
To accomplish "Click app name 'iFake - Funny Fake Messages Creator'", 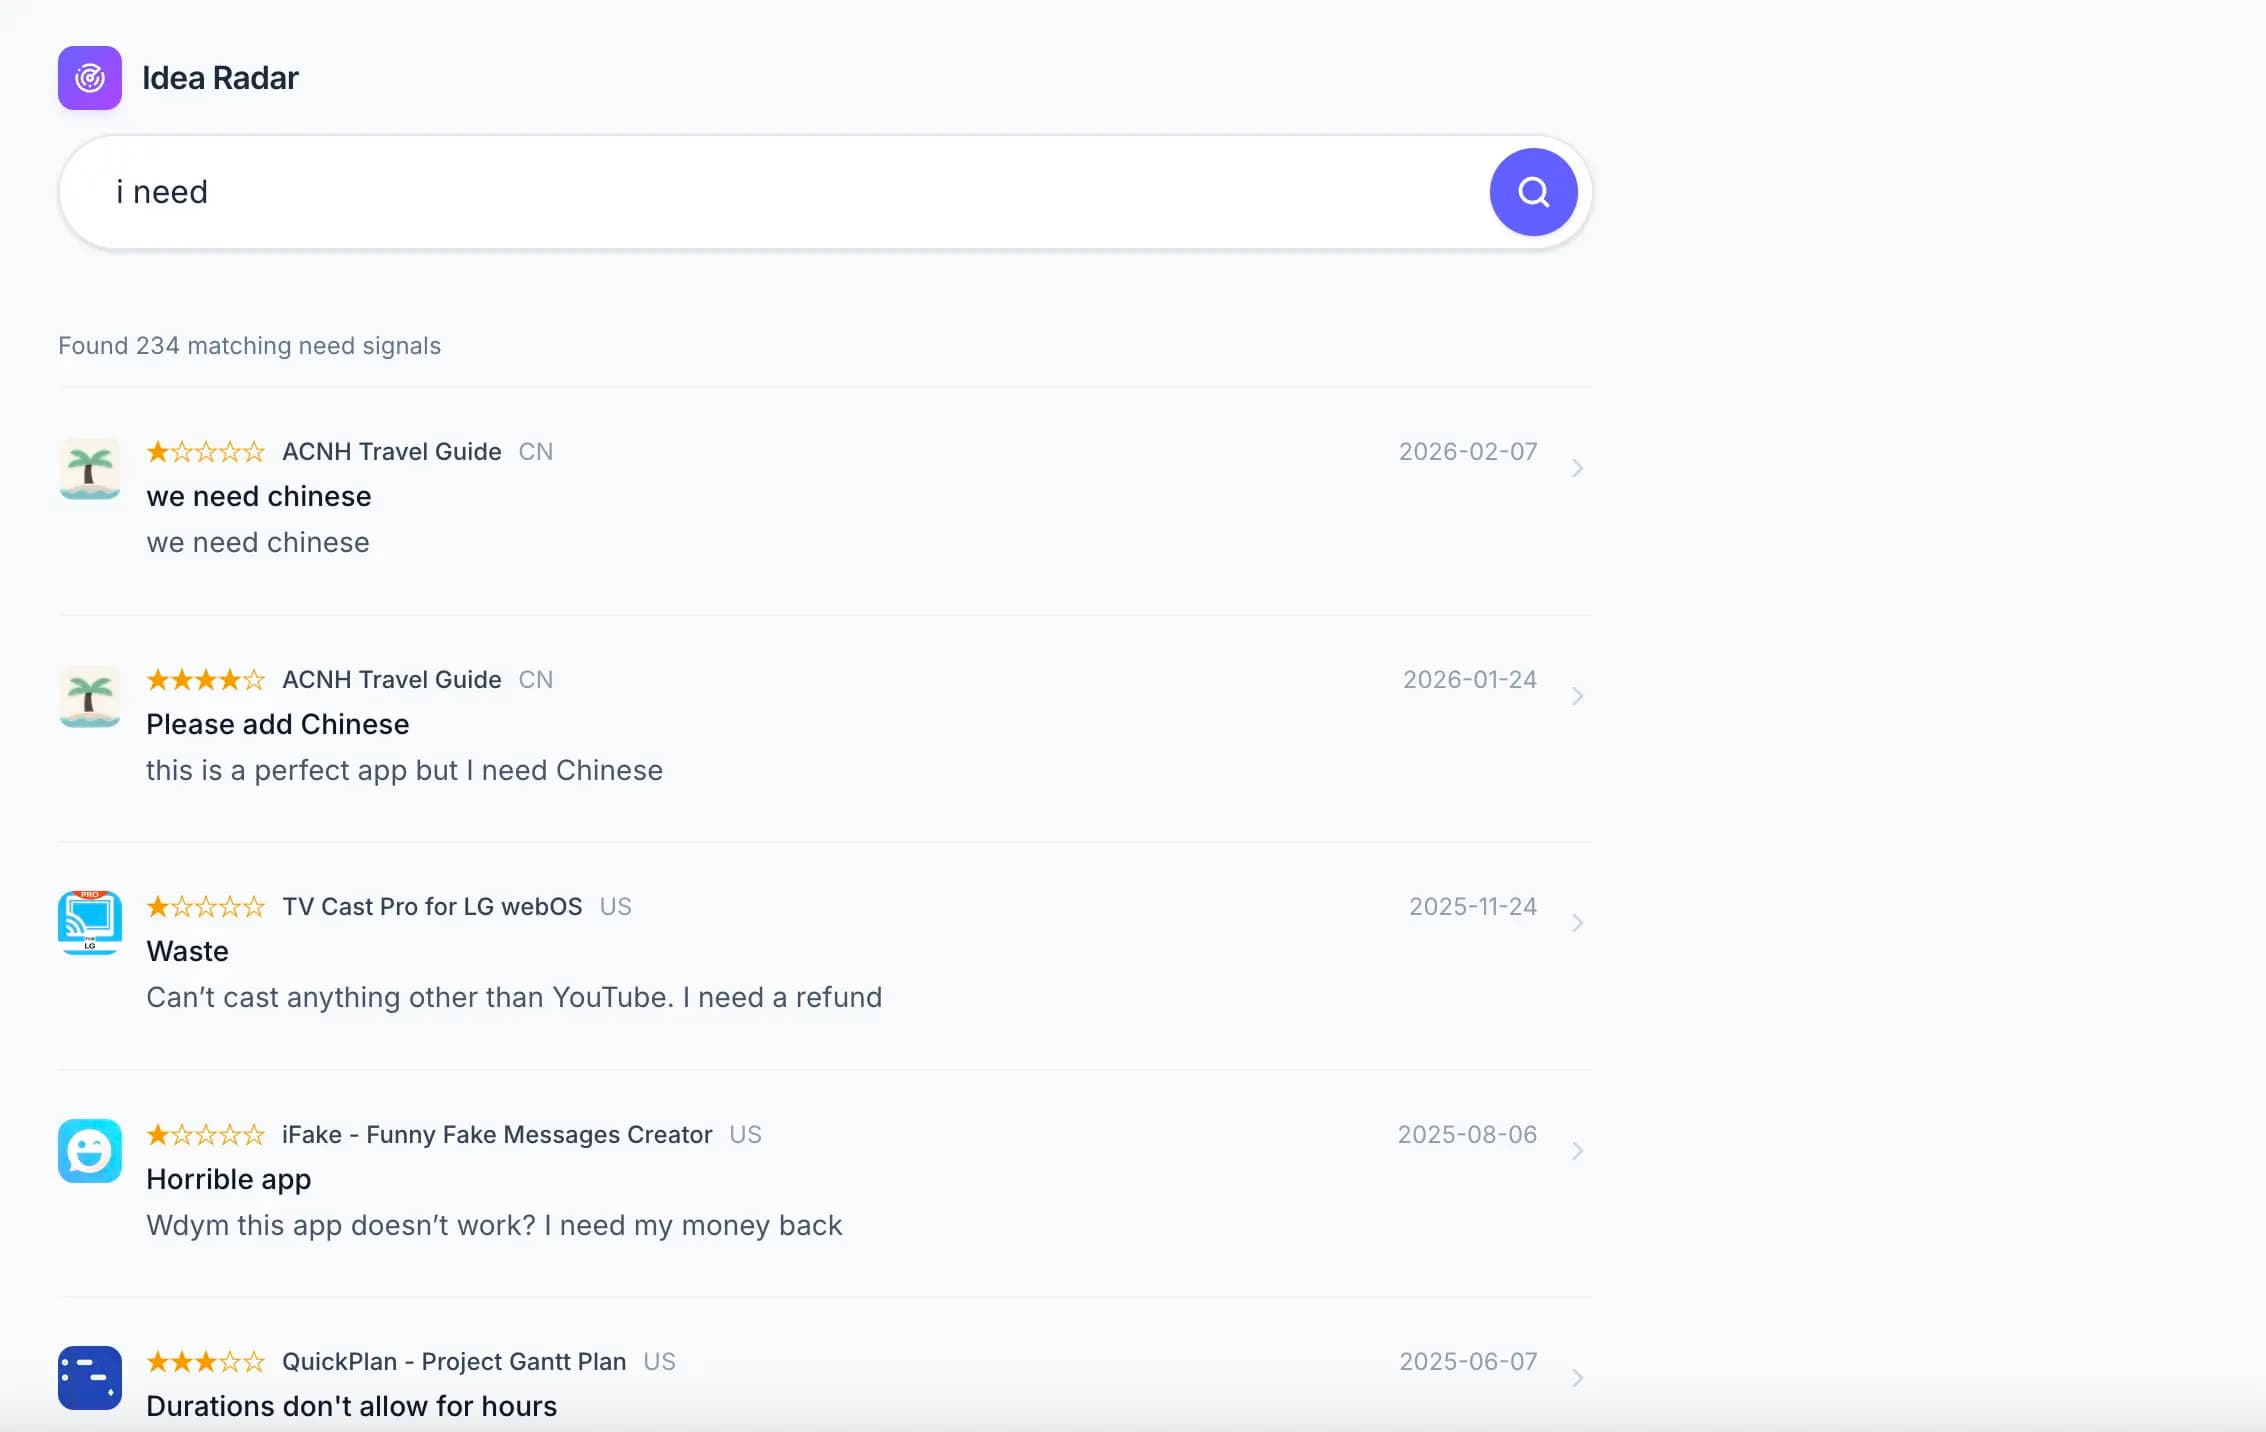I will tap(497, 1135).
